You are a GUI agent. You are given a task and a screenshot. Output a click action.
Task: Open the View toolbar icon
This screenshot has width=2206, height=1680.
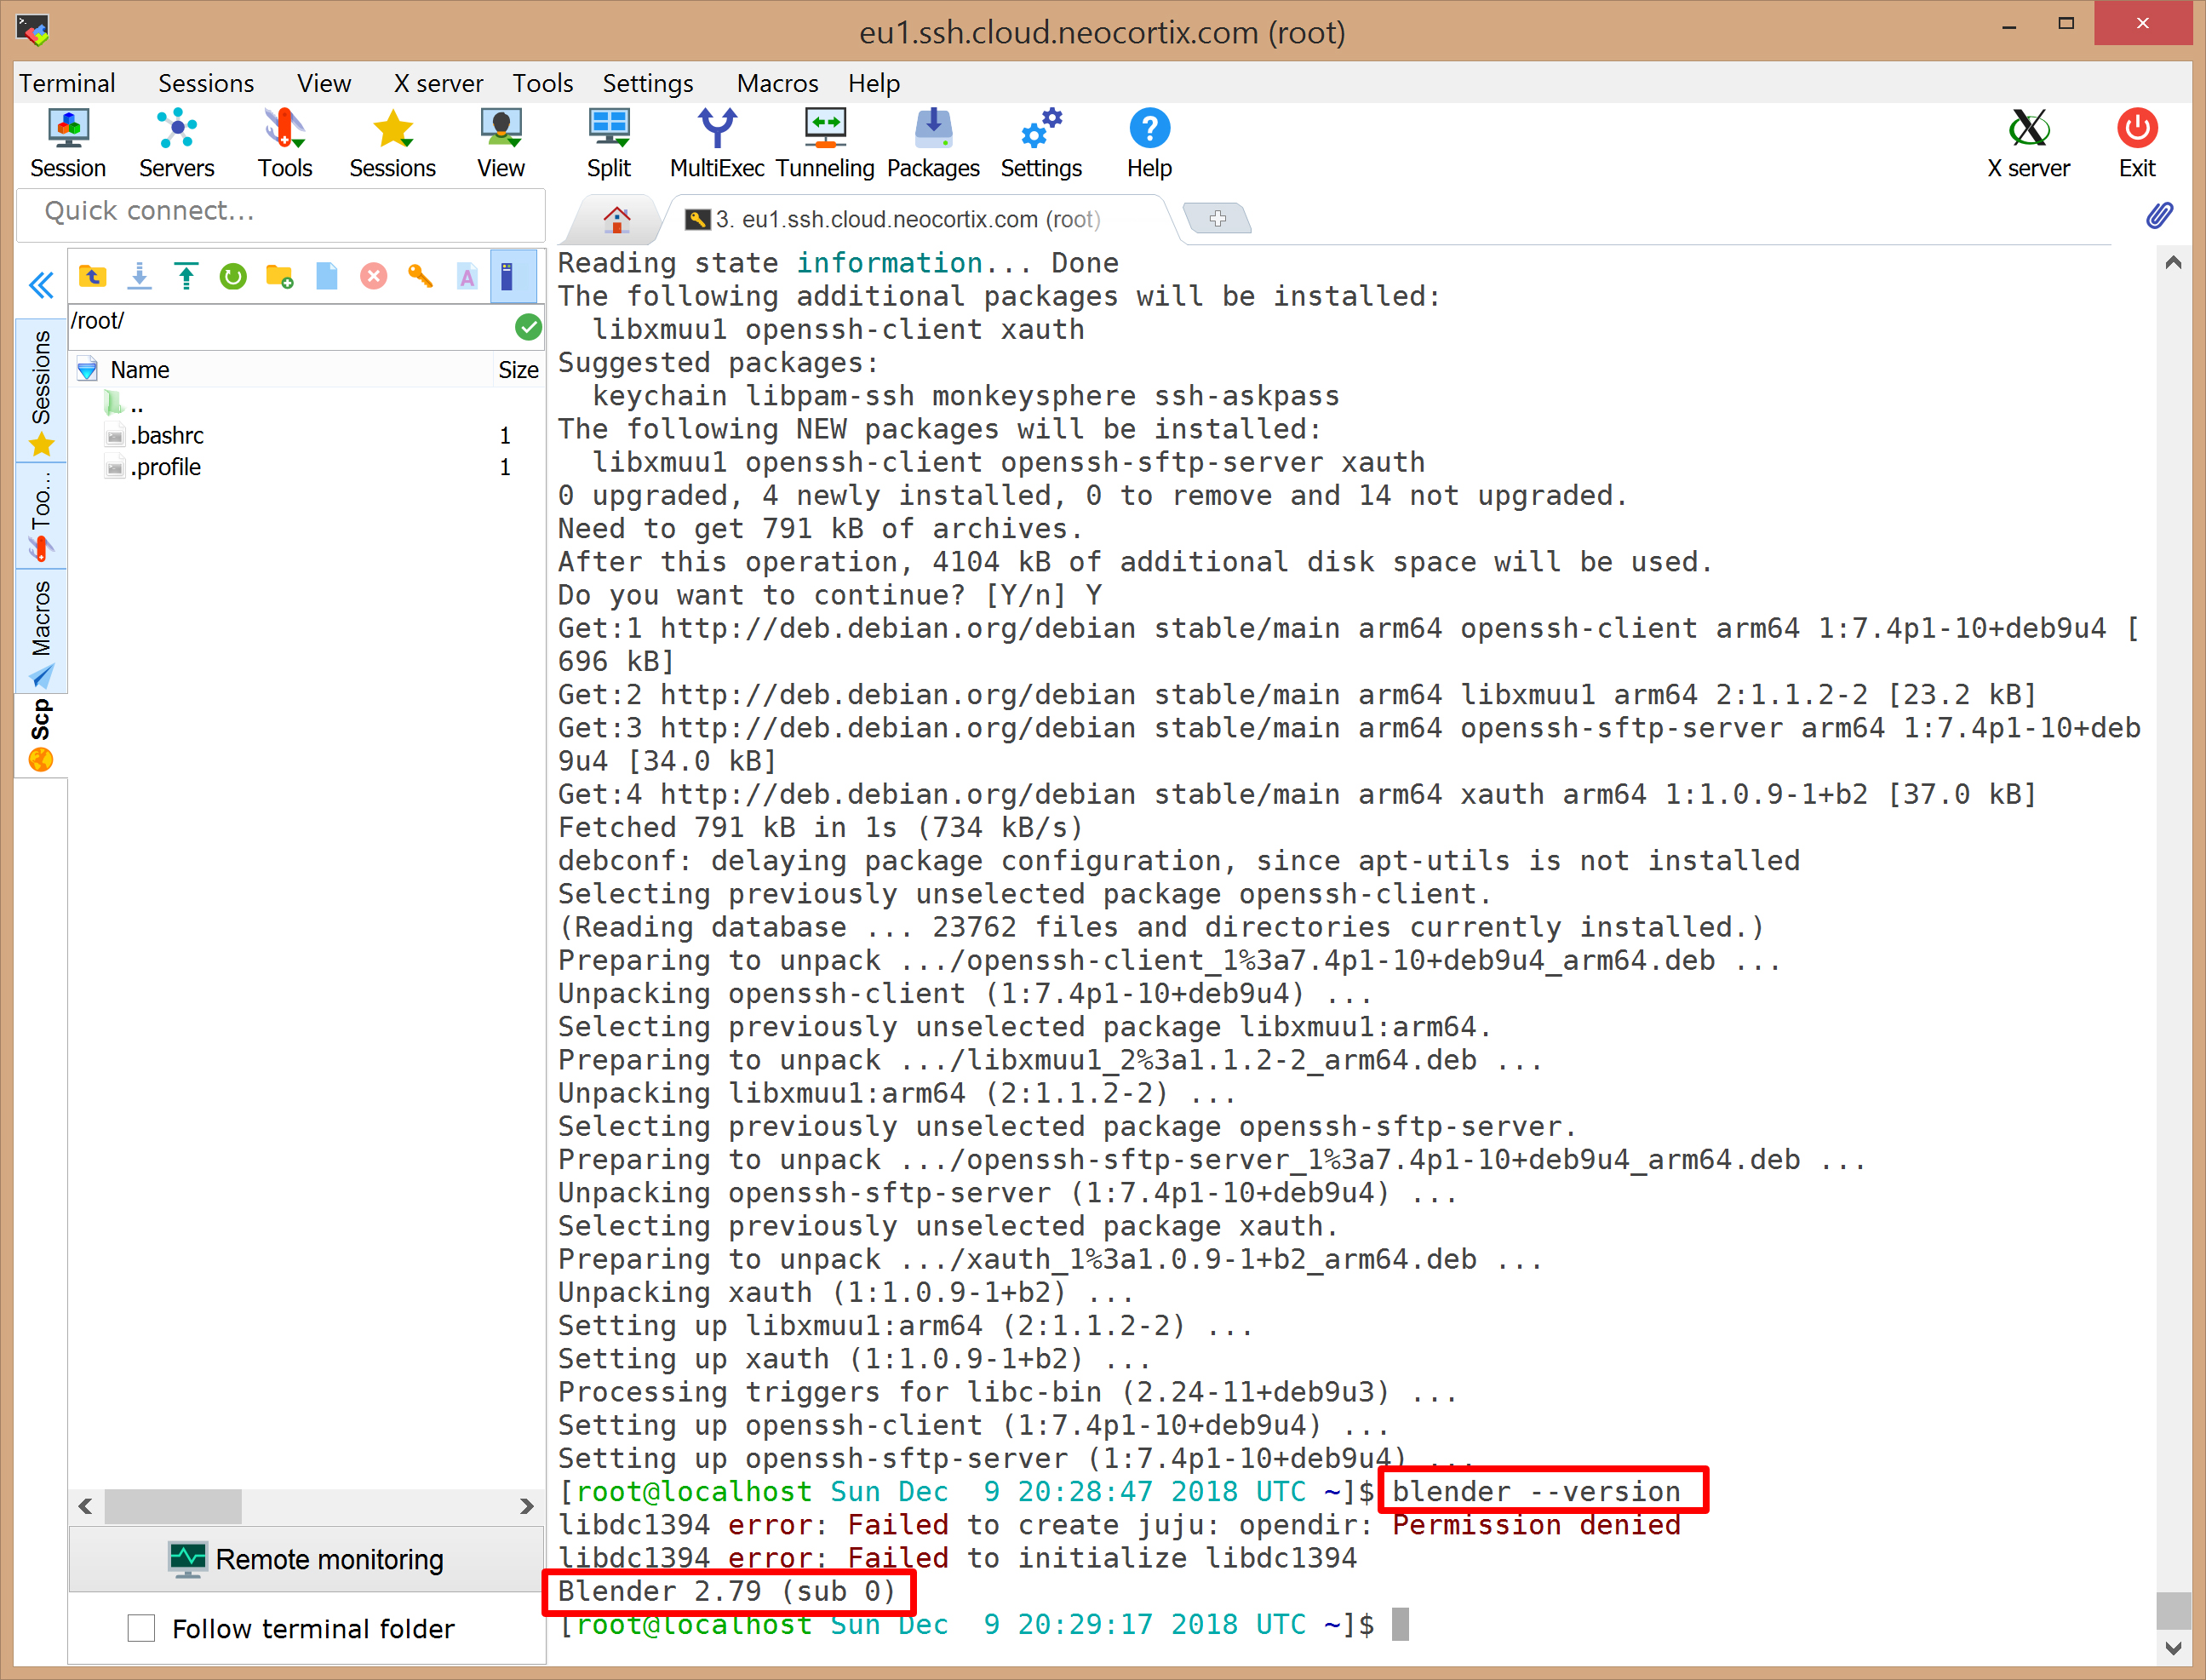[x=501, y=144]
